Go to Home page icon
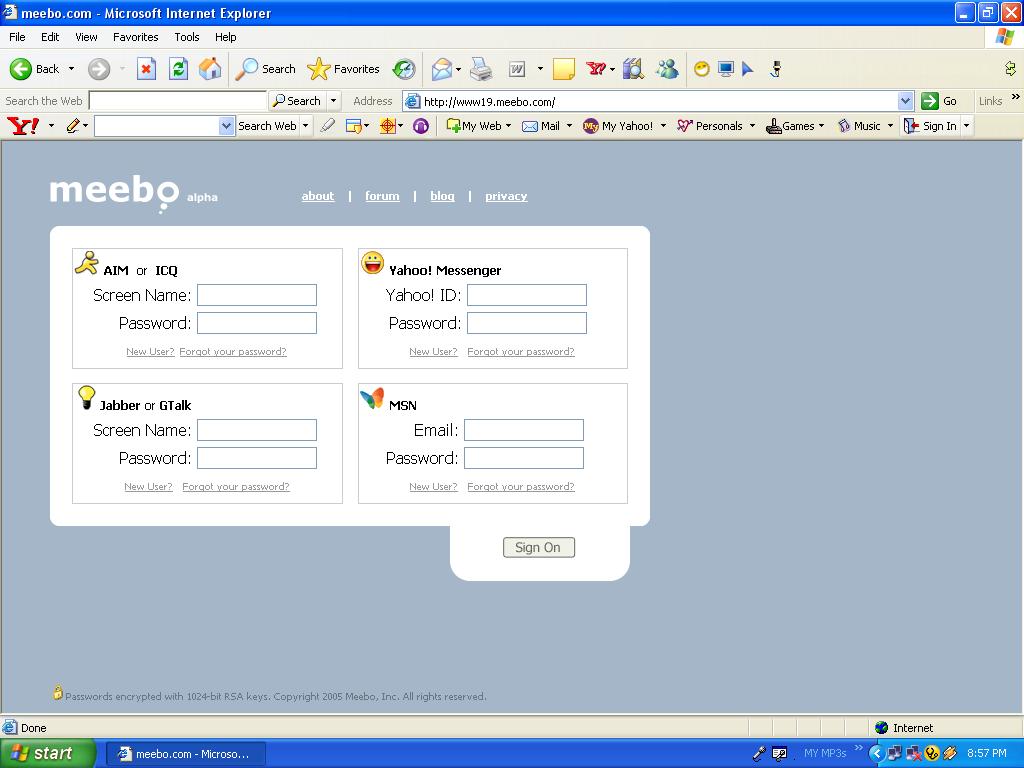The width and height of the screenshot is (1024, 768). pos(210,69)
